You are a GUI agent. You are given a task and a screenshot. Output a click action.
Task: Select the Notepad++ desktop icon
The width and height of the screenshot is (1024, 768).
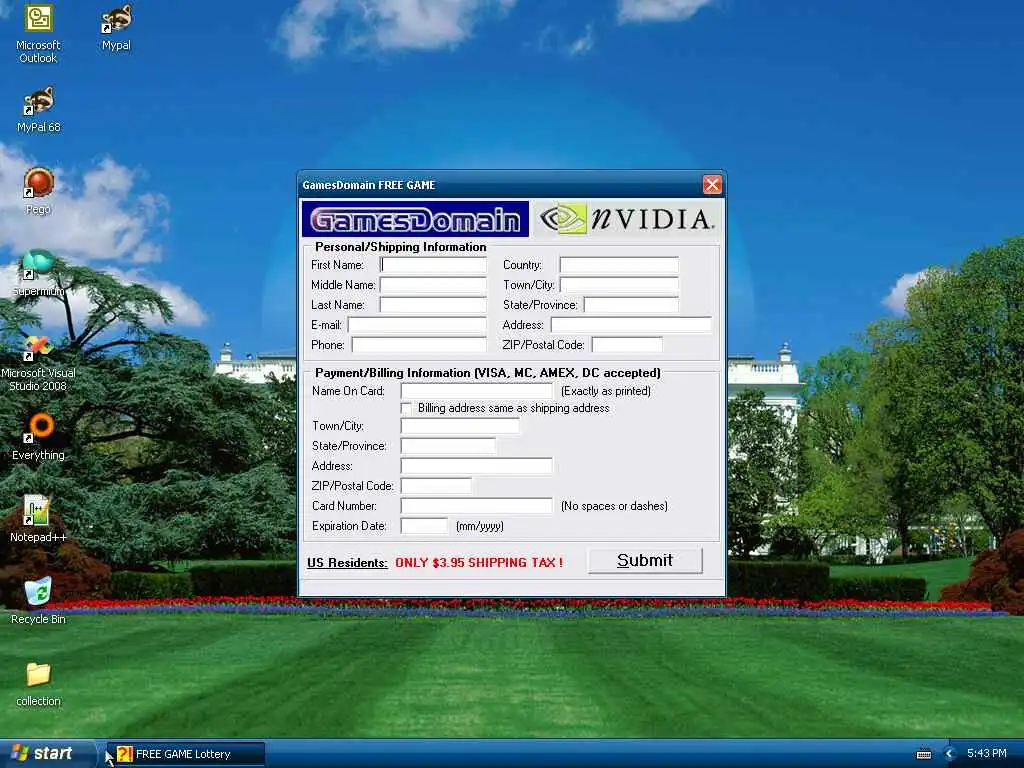(x=39, y=519)
